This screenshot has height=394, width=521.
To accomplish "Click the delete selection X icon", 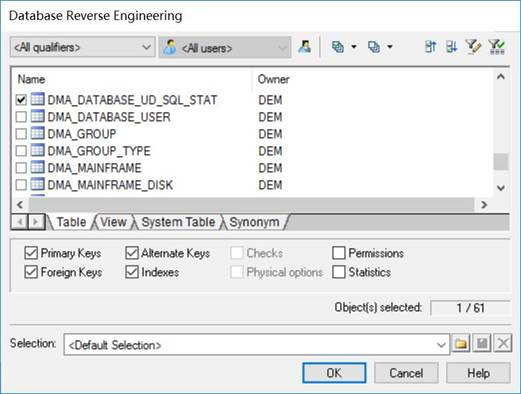I will tap(503, 343).
